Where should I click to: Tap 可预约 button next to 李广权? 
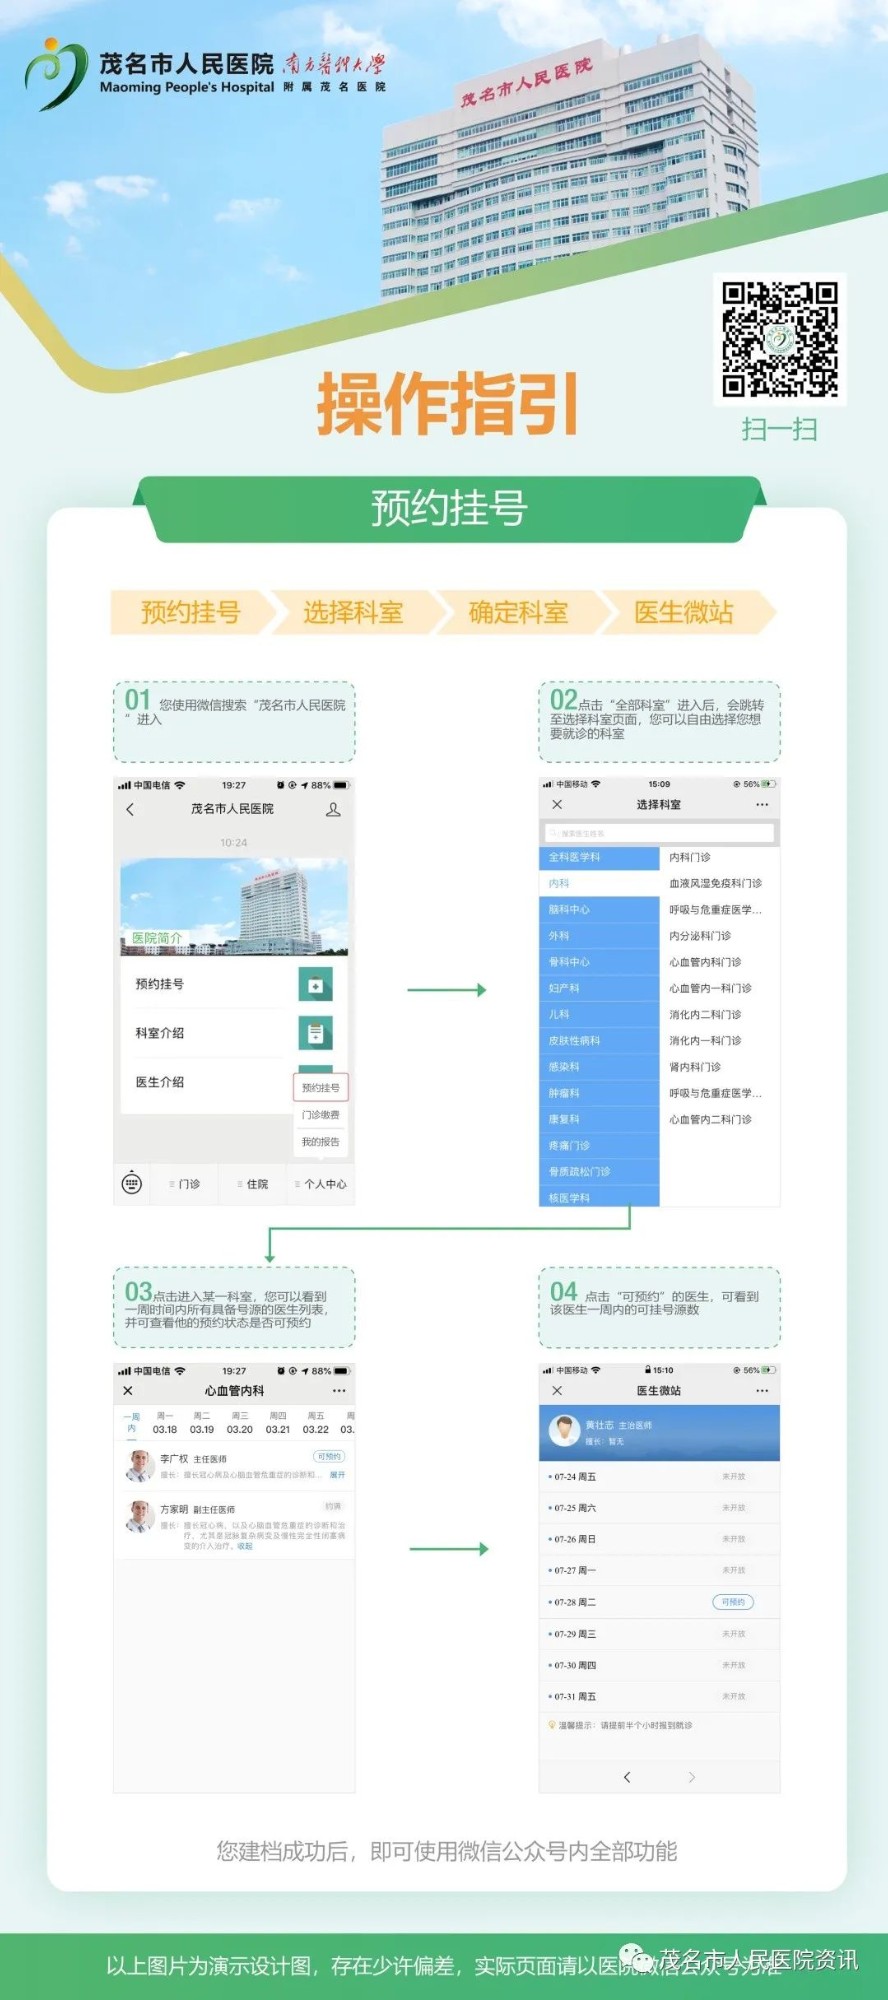coord(329,1456)
